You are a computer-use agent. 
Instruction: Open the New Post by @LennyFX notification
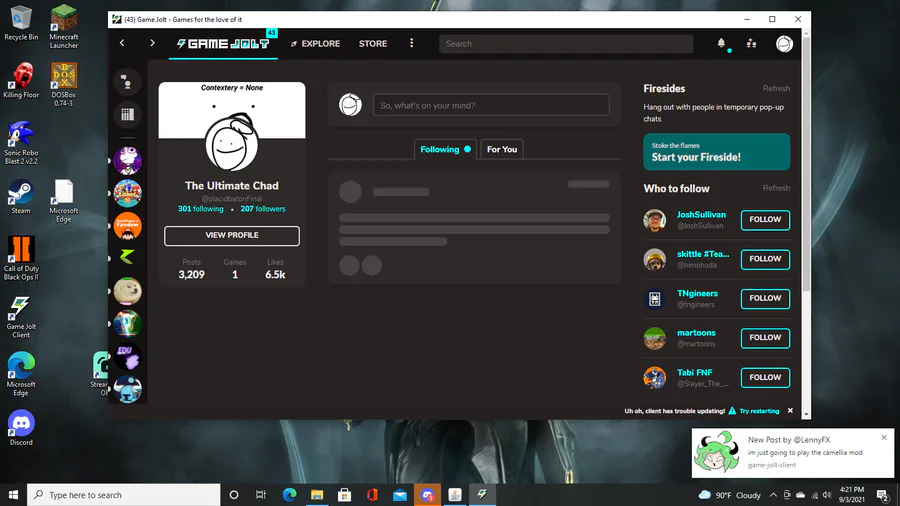click(793, 453)
